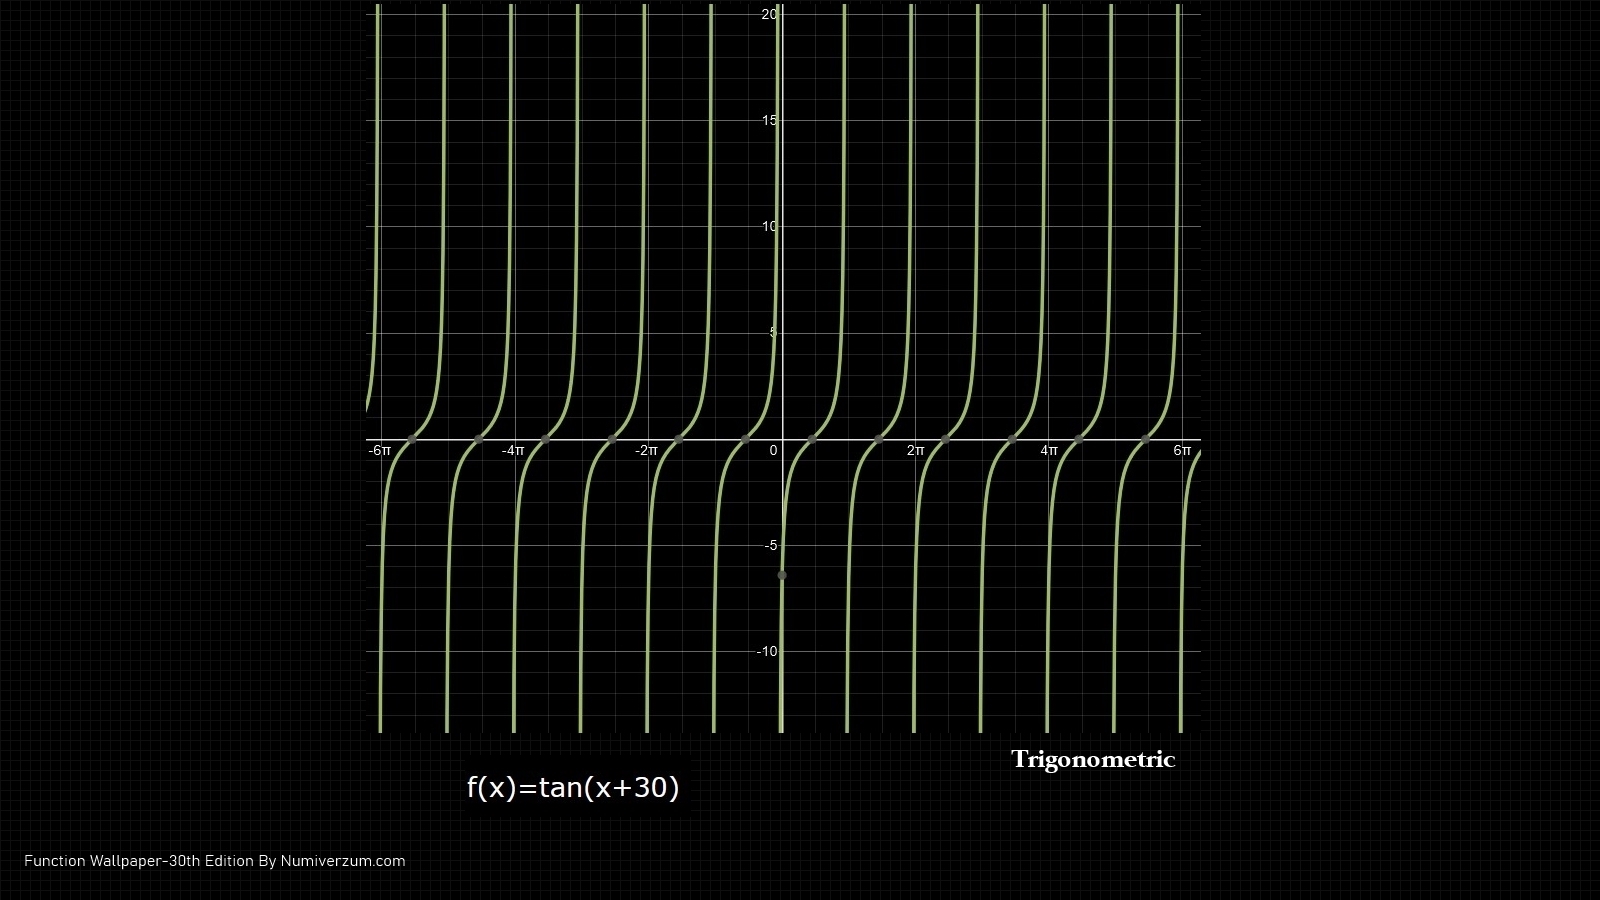Click the 2π label on the x-axis
Image resolution: width=1600 pixels, height=900 pixels.
915,451
